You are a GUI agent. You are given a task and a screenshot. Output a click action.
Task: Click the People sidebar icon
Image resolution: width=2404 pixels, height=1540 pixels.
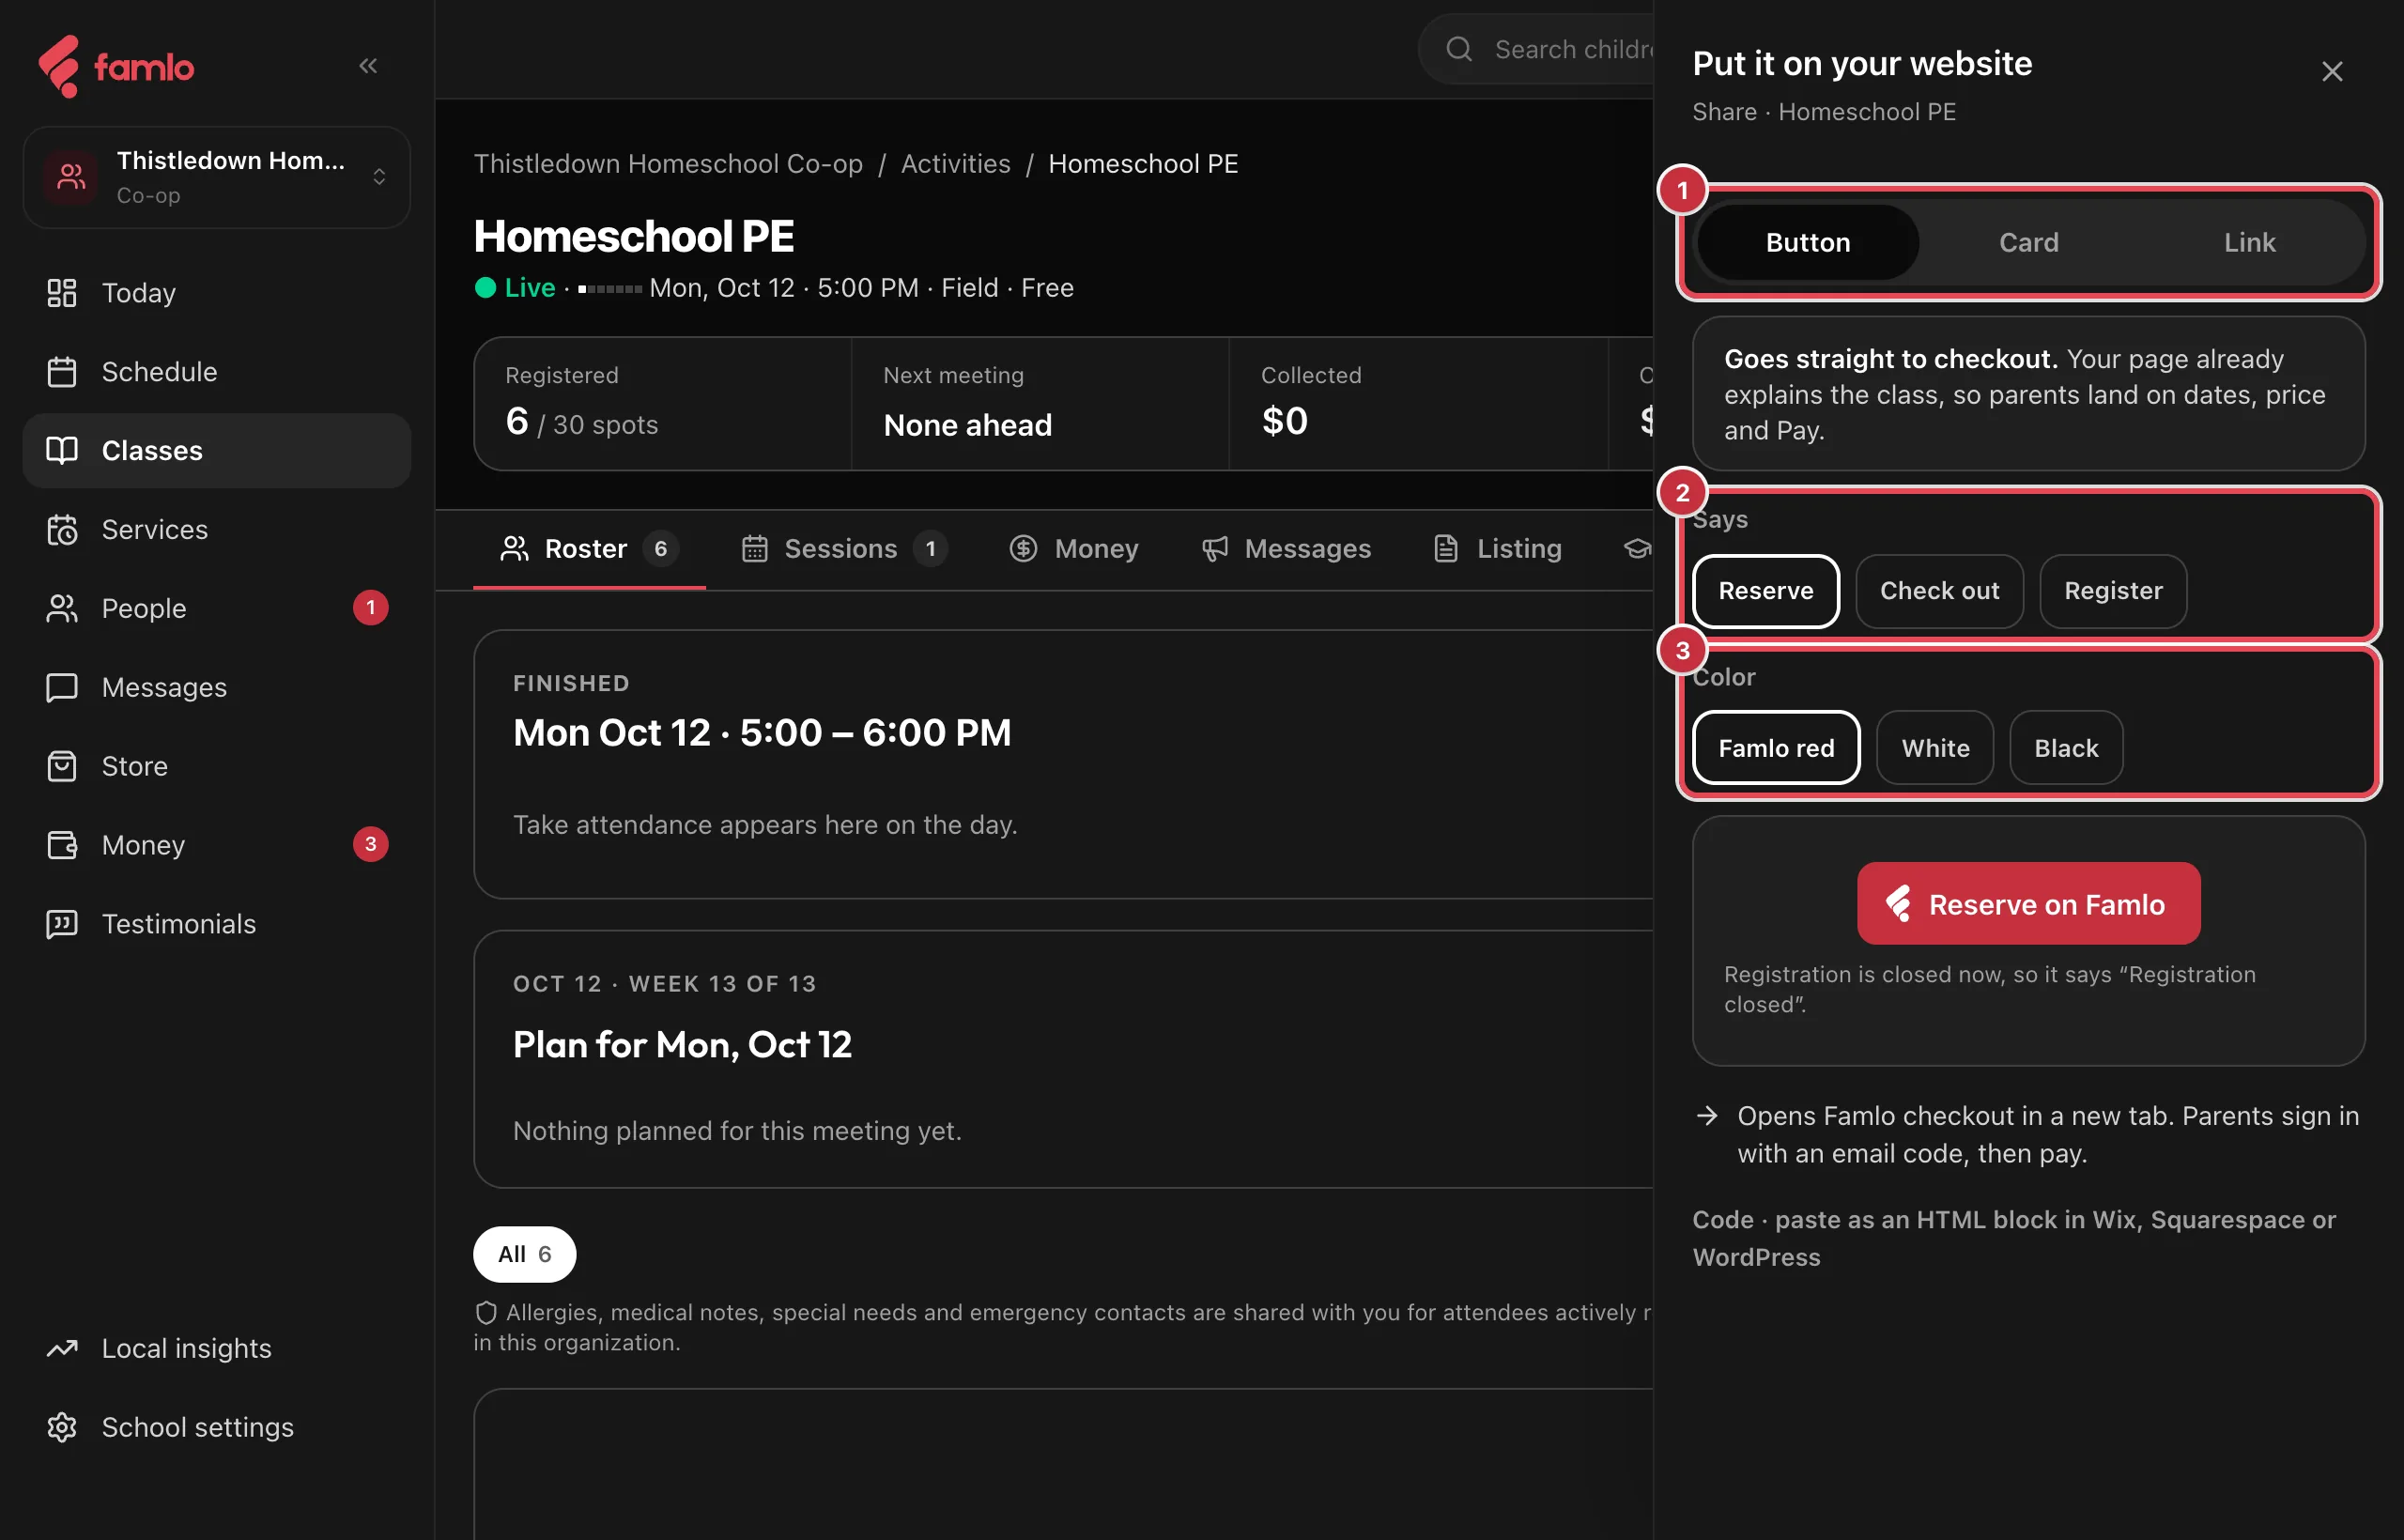point(62,609)
